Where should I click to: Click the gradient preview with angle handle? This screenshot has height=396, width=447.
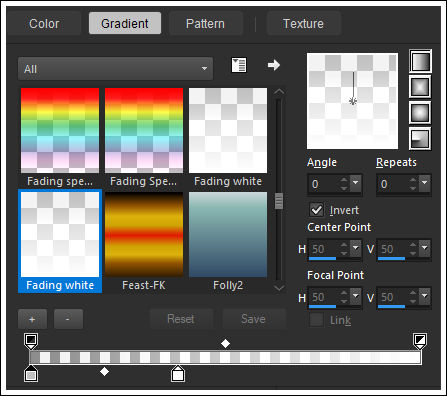pos(352,101)
